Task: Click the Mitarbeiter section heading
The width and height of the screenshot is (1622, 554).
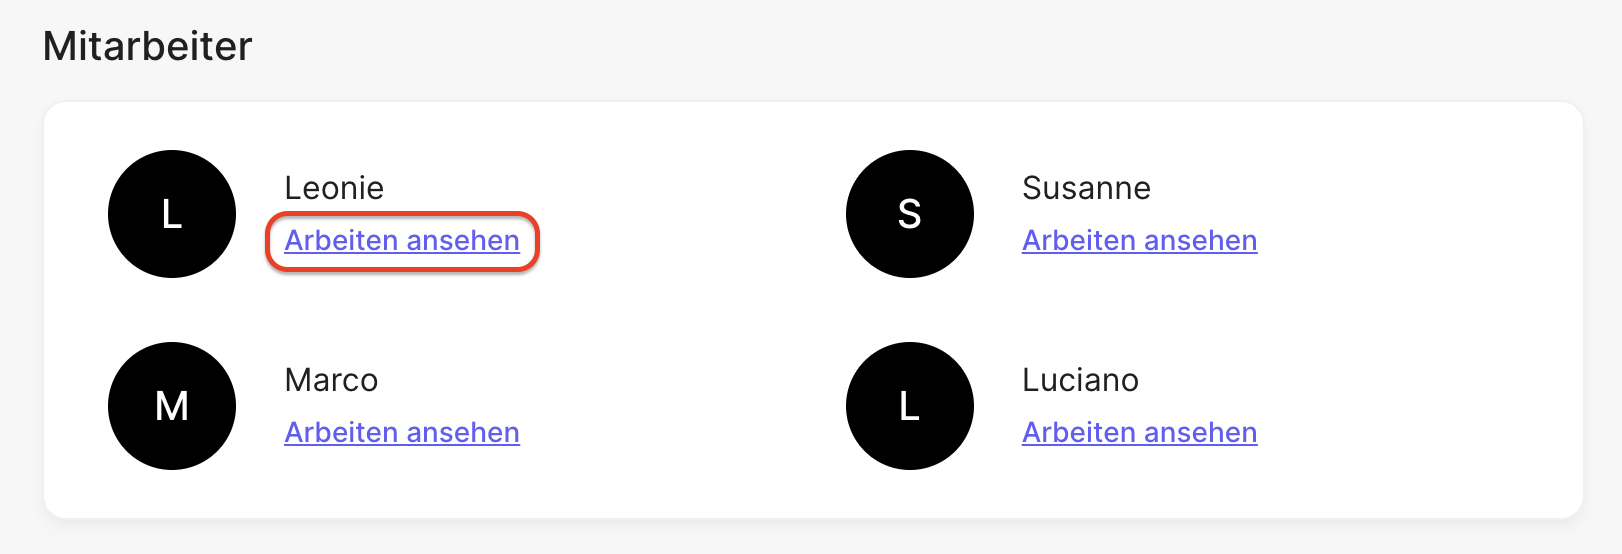Action: (x=148, y=46)
